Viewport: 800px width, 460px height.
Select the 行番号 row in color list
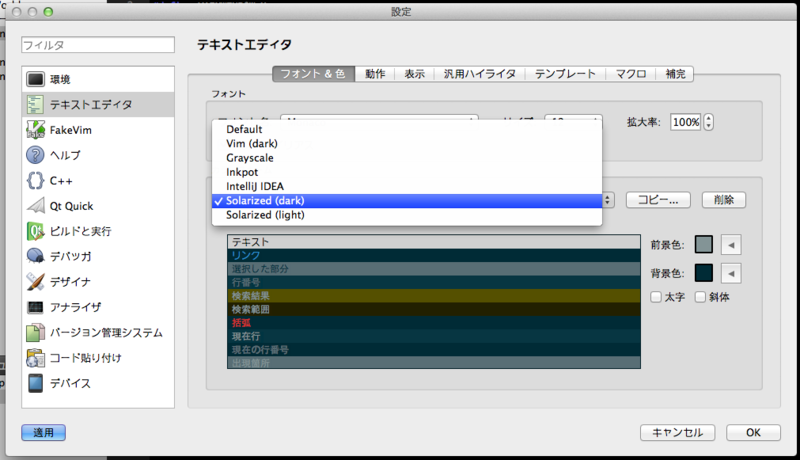434,283
